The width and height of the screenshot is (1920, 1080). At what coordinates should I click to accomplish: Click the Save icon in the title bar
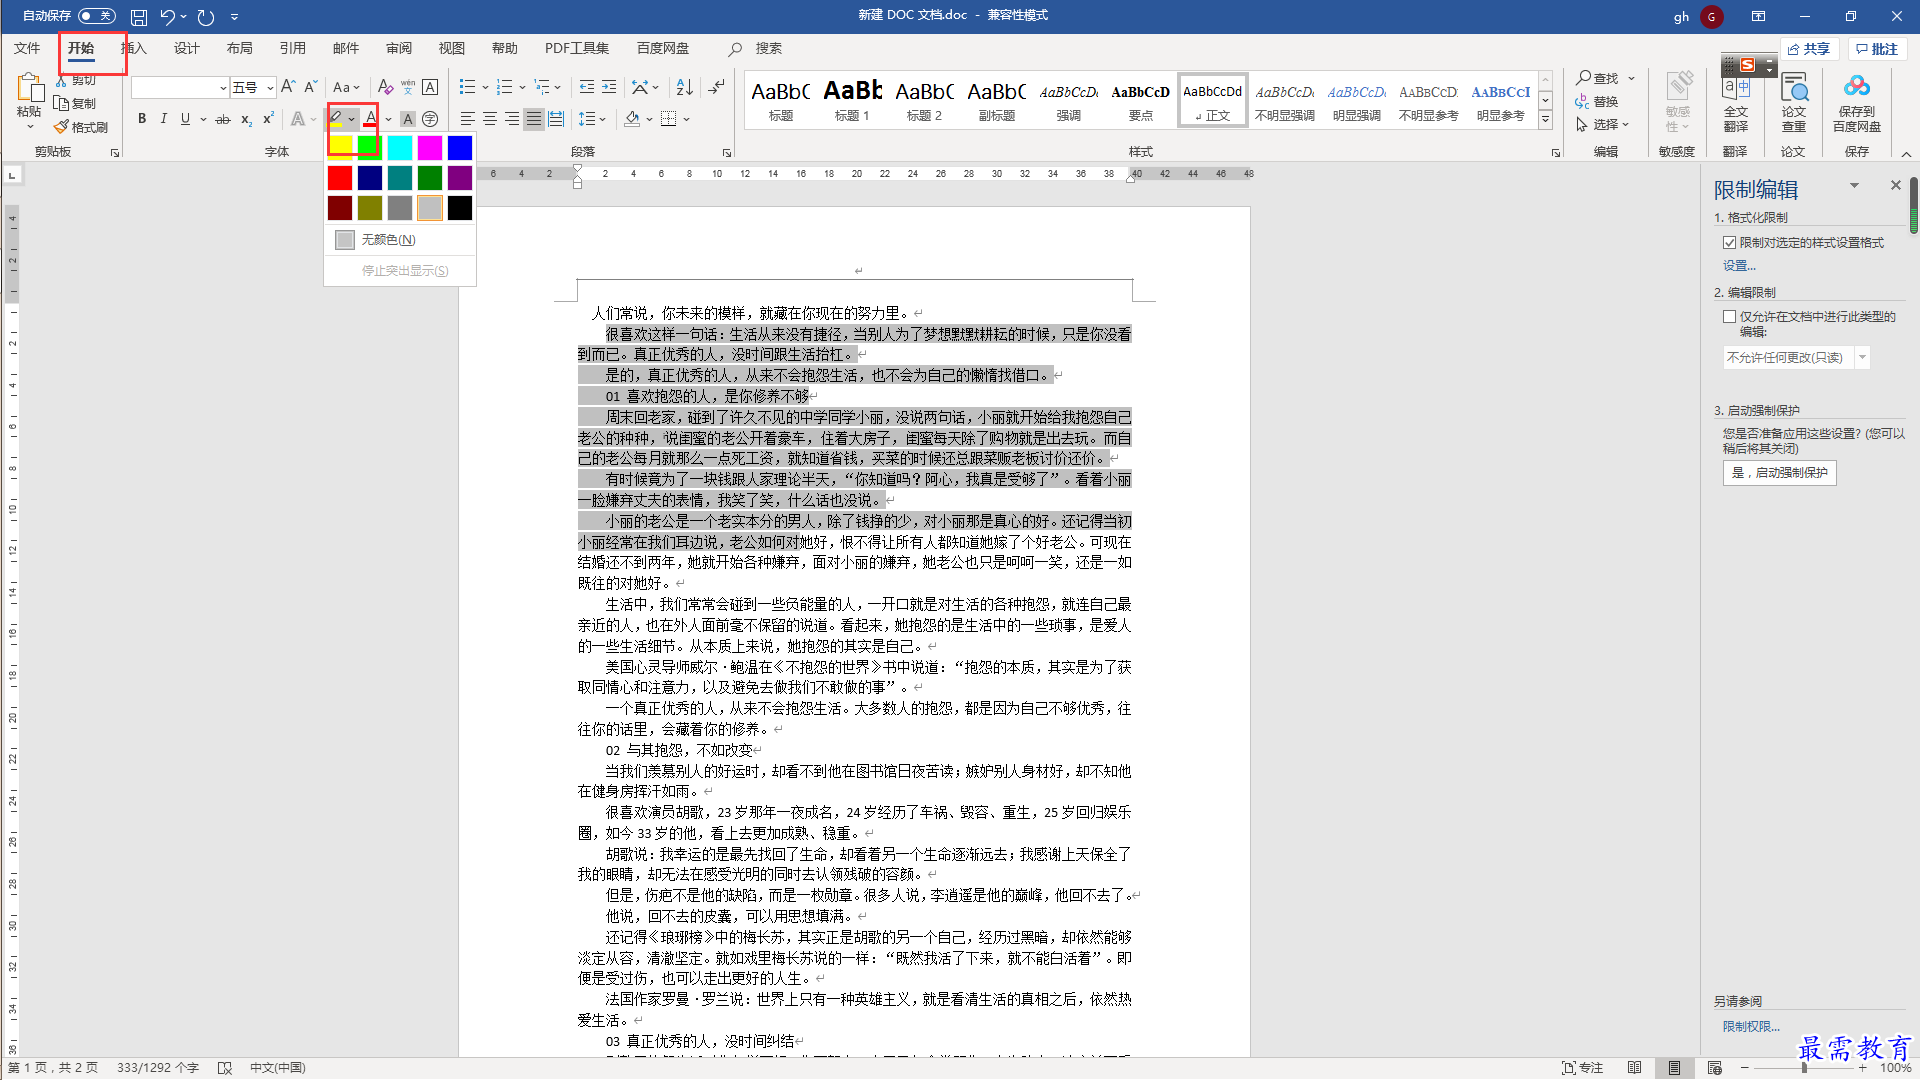(139, 17)
